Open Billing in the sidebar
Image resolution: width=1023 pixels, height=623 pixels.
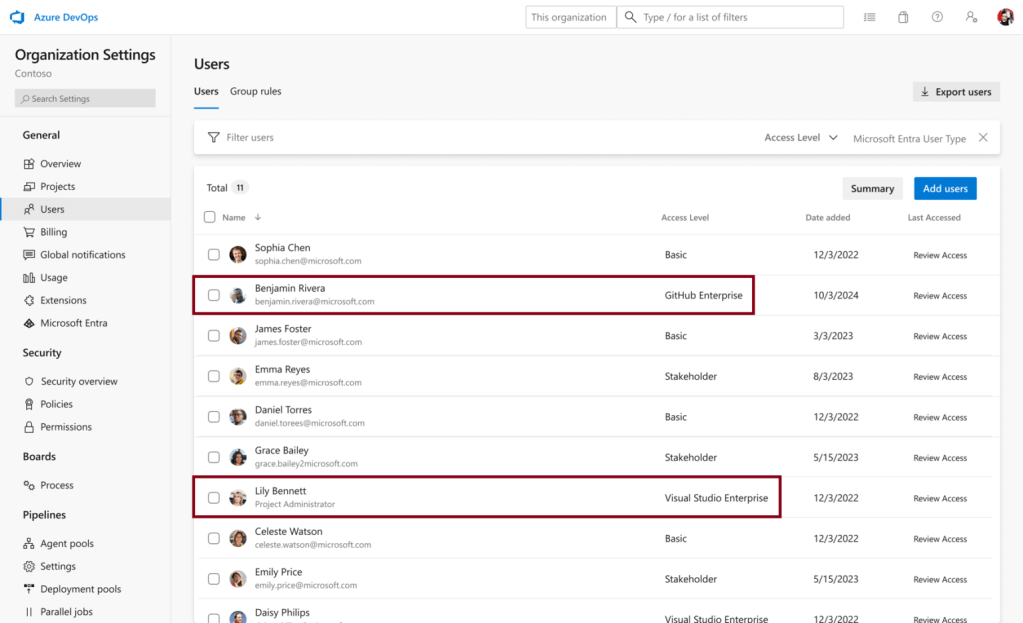(53, 232)
